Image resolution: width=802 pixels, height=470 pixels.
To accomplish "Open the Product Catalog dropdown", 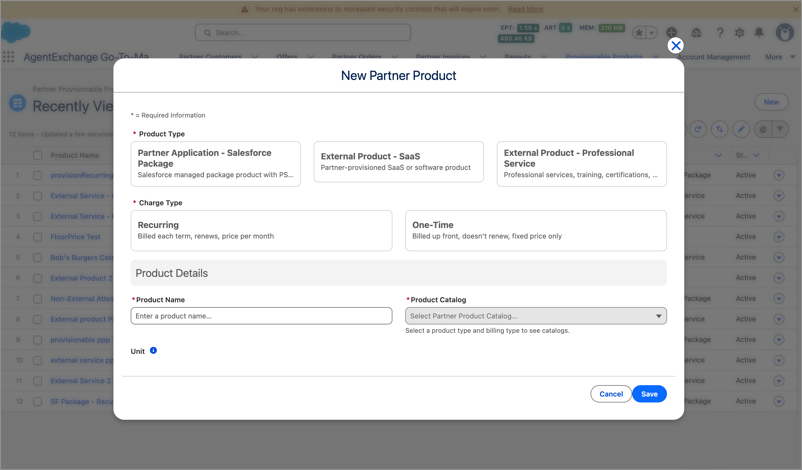I will click(x=536, y=316).
